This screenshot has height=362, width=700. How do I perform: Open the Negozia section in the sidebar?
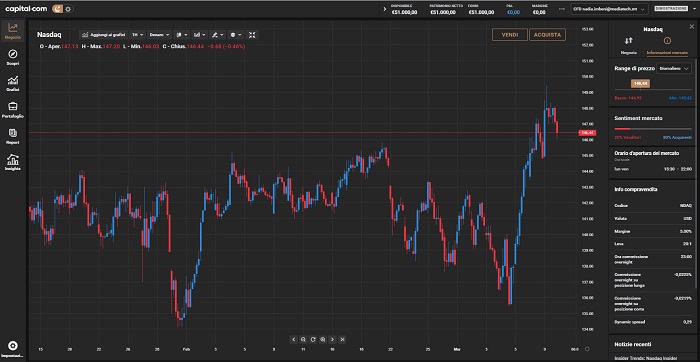coord(12,31)
